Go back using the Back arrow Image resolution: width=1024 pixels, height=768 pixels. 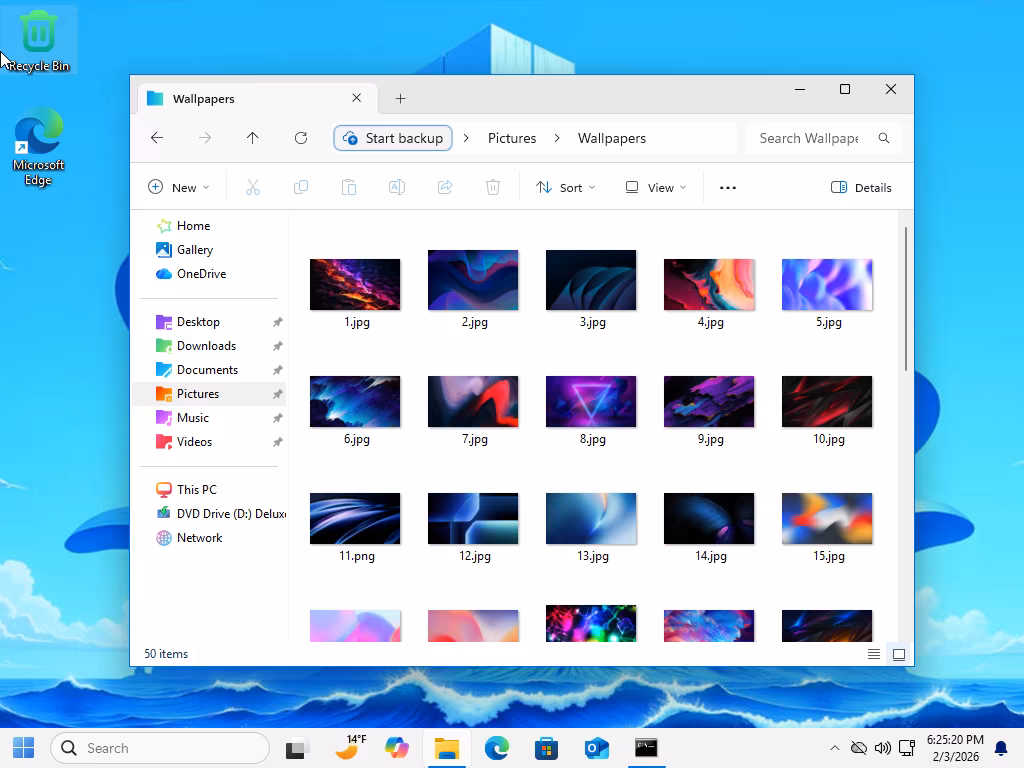click(x=157, y=138)
